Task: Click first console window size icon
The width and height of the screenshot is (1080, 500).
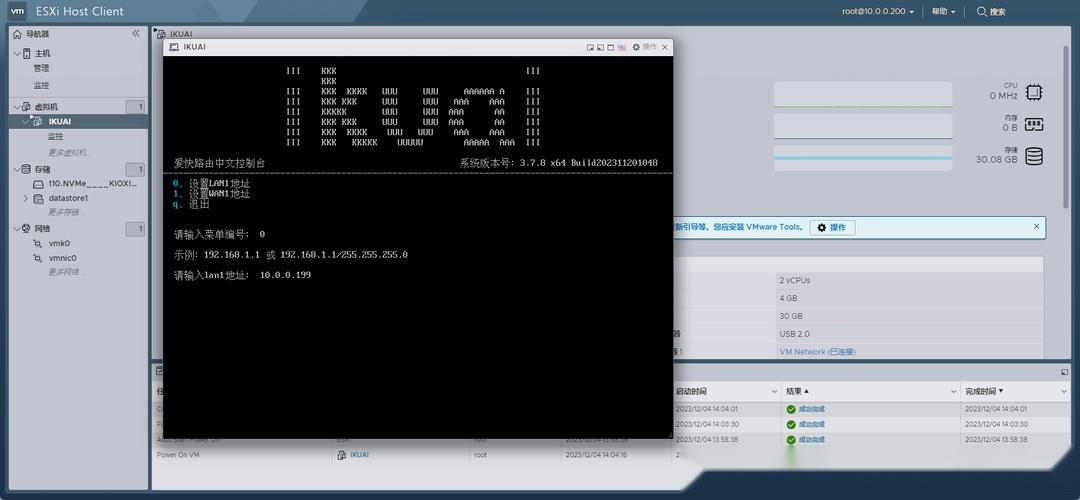Action: click(x=590, y=48)
